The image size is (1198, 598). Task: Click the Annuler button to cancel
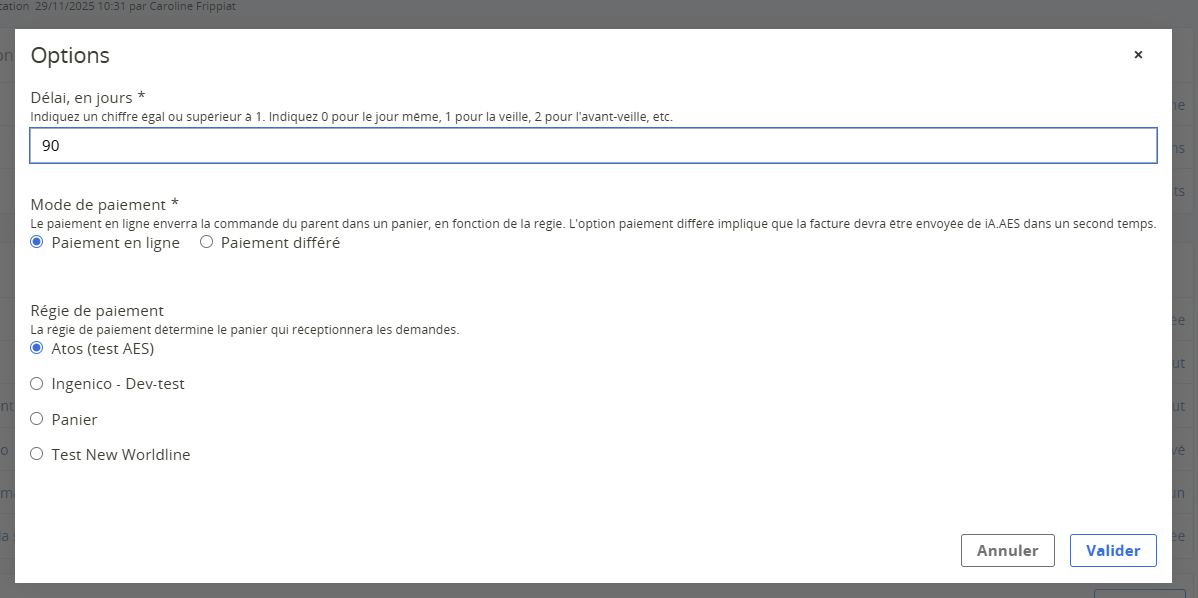coord(1007,550)
